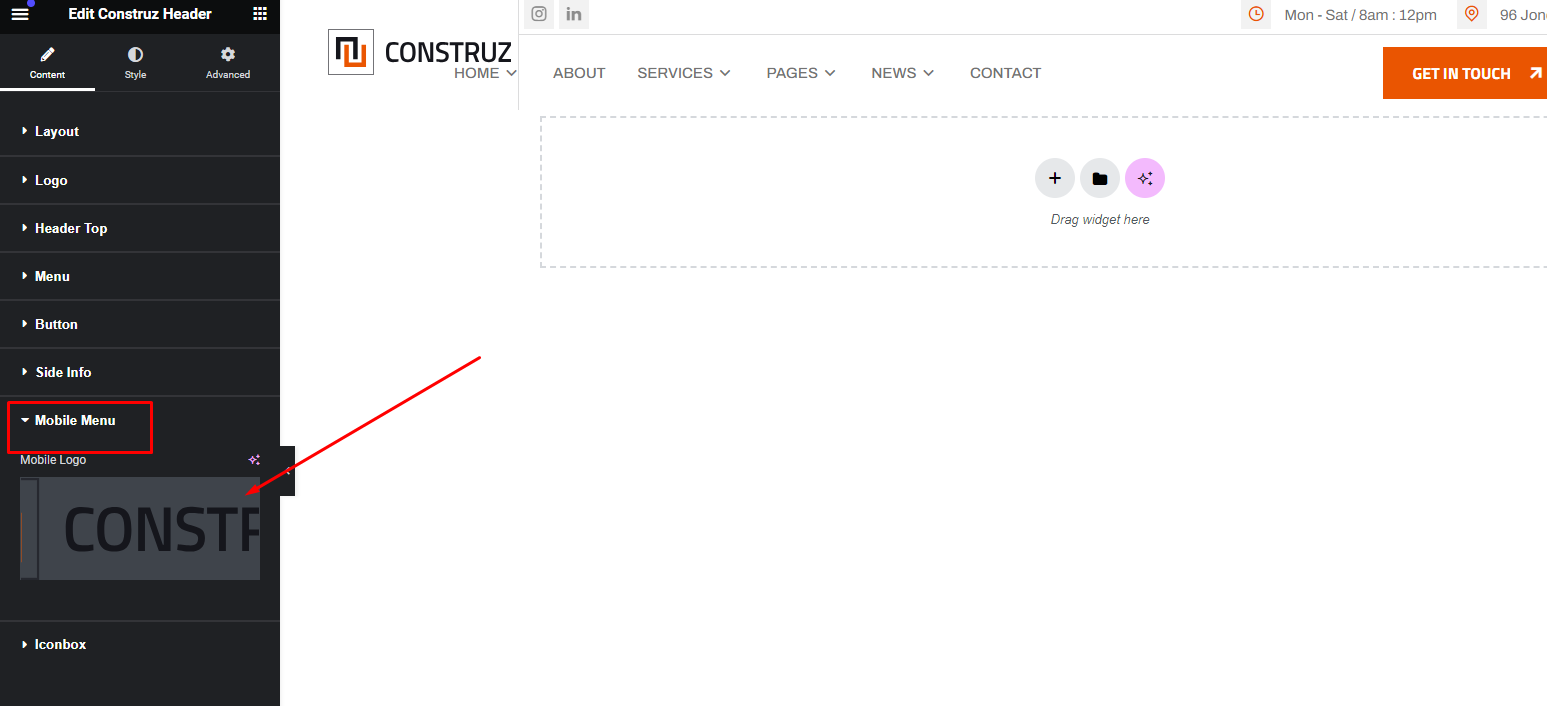This screenshot has height=706, width=1547.
Task: Open the Elementor hamburger menu
Action: coord(20,14)
